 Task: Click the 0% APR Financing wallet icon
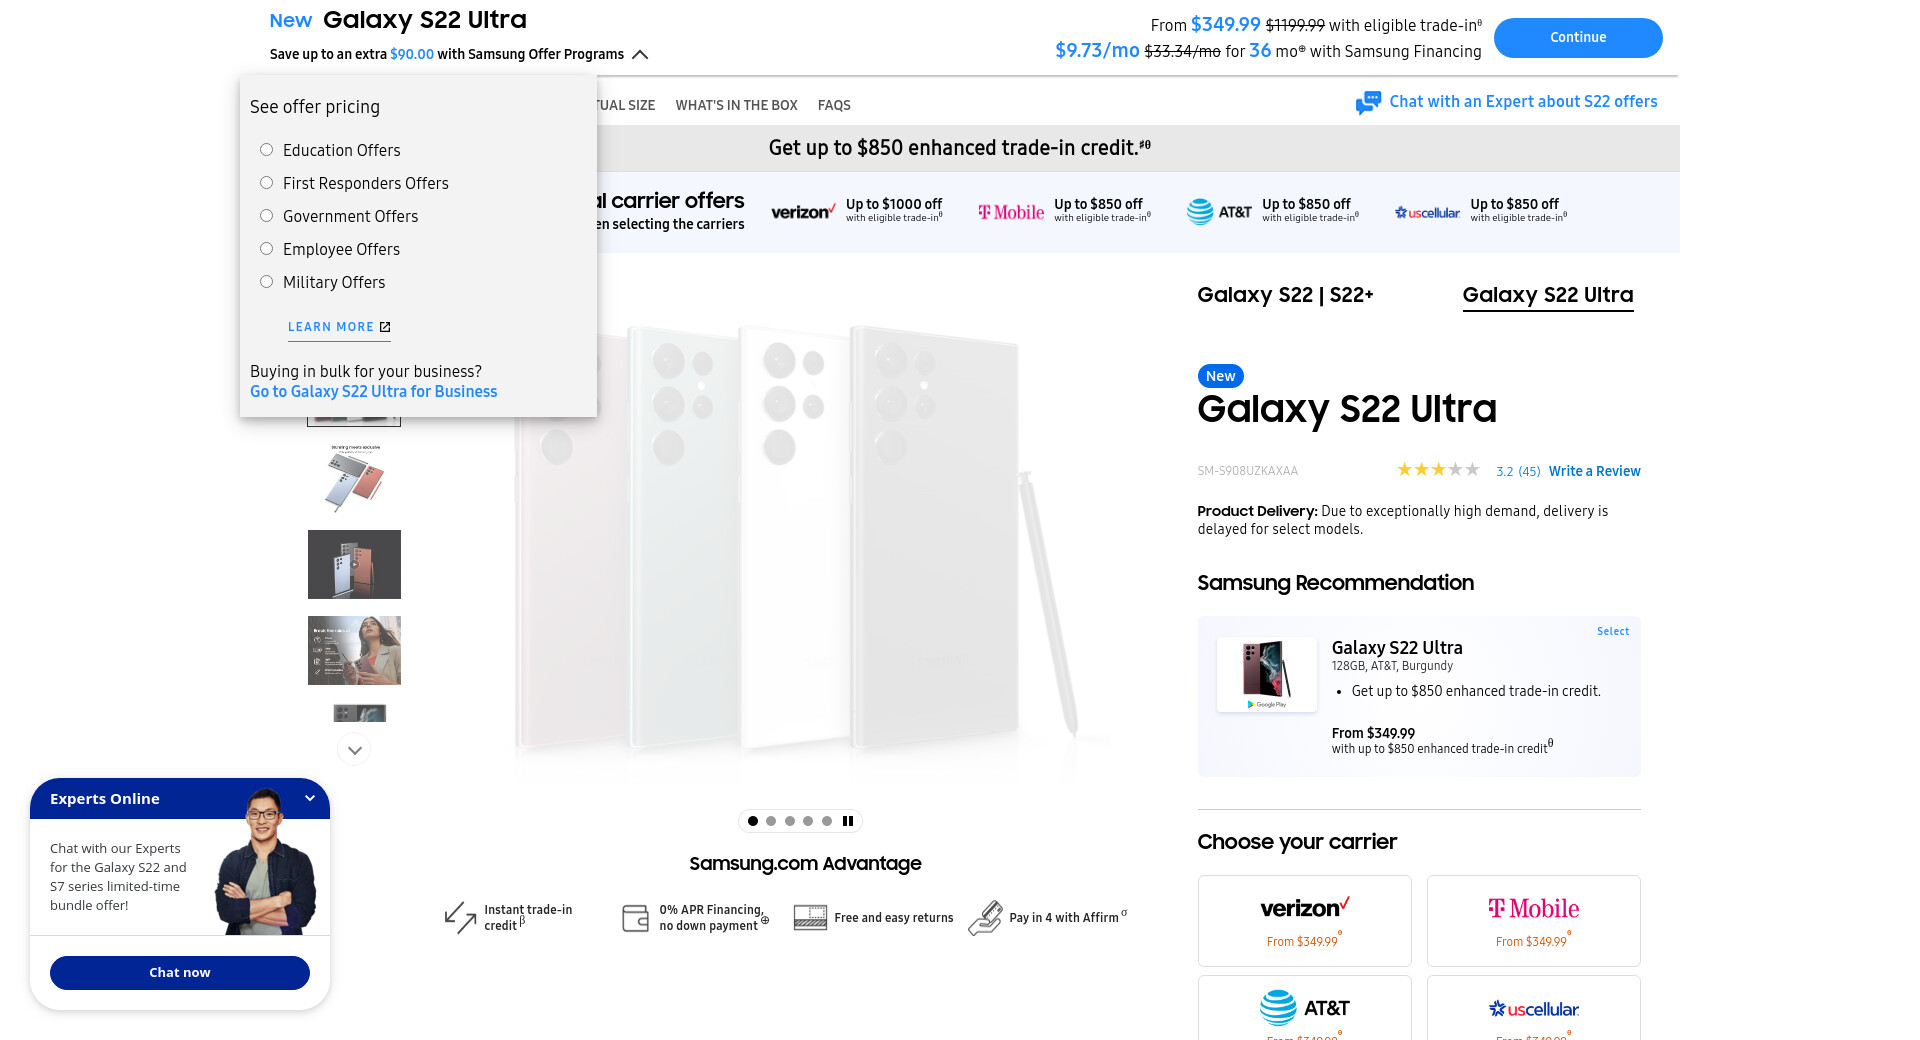coord(635,917)
